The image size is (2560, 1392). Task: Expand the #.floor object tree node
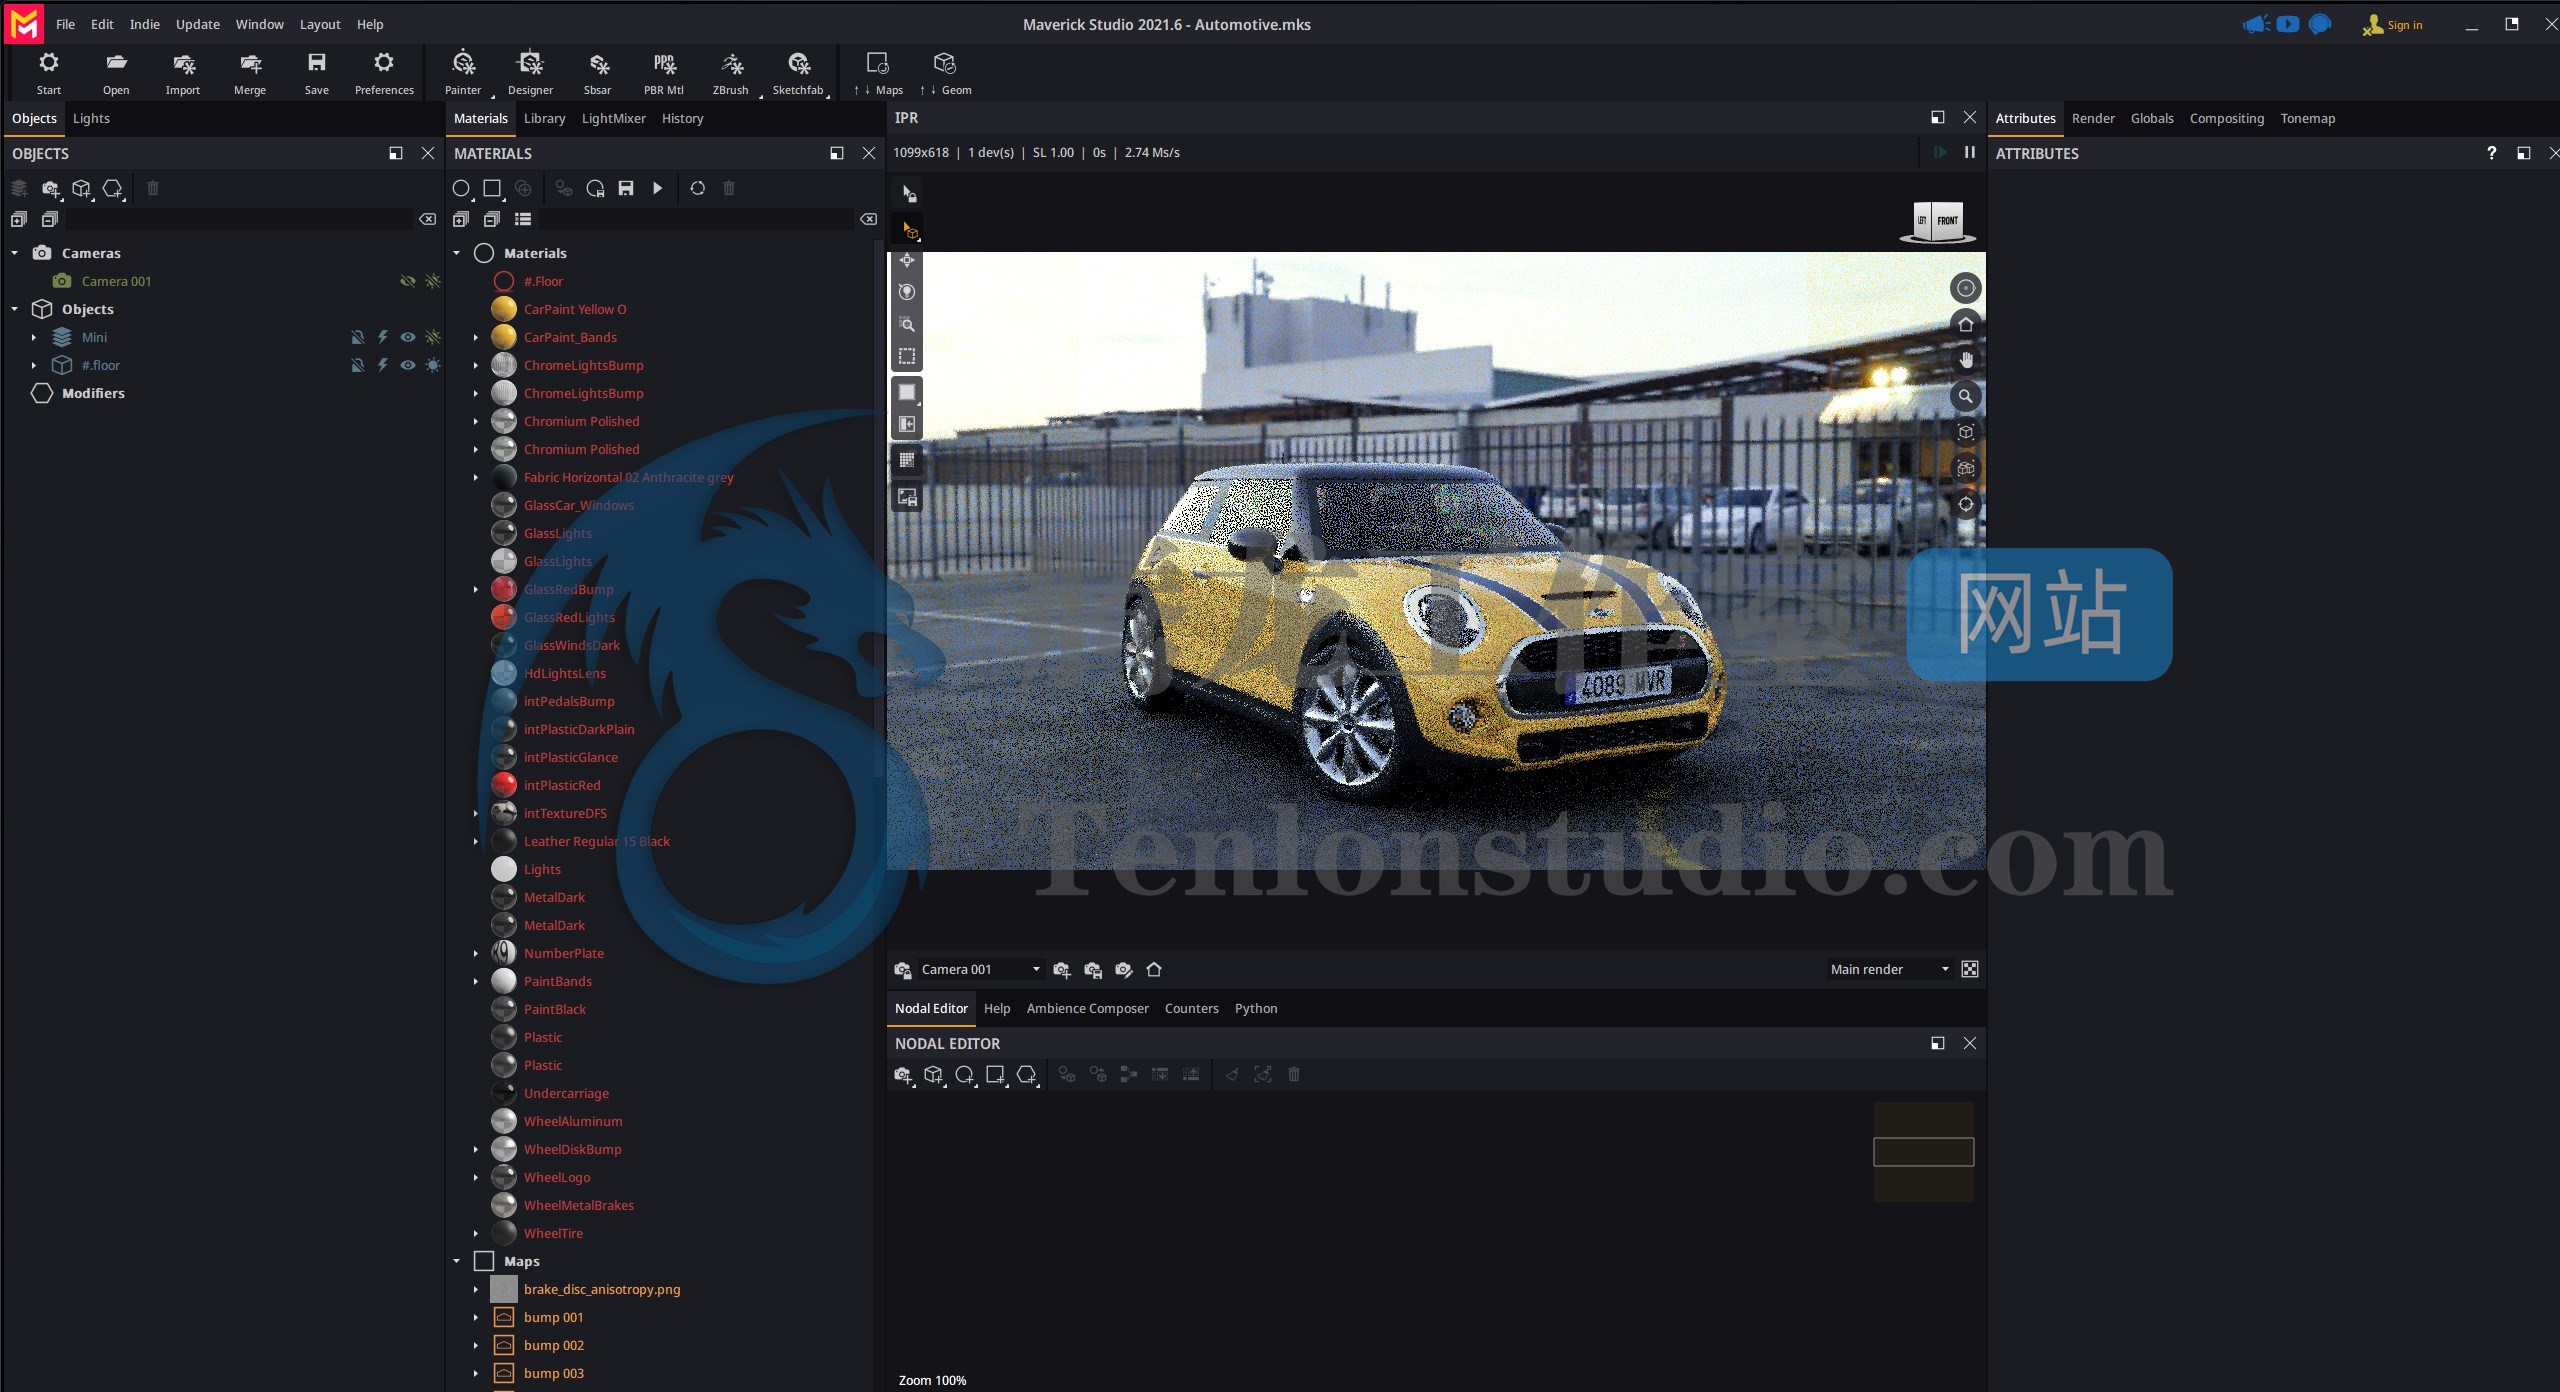pyautogui.click(x=34, y=365)
